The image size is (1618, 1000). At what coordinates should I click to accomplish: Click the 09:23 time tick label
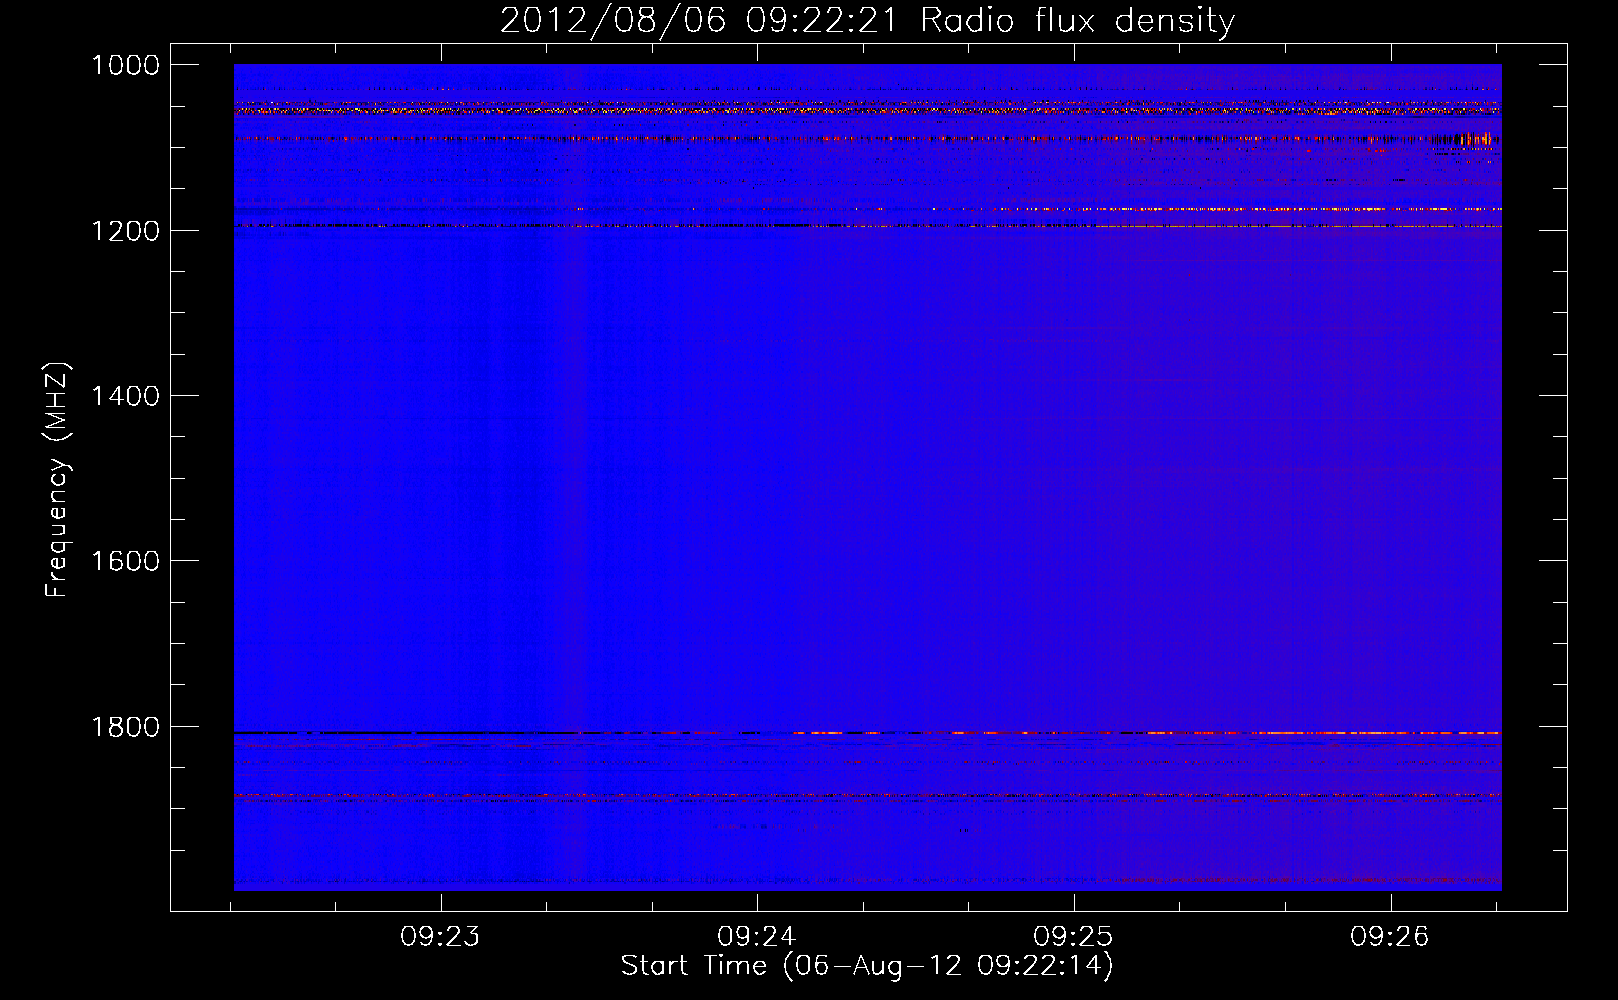pyautogui.click(x=440, y=937)
